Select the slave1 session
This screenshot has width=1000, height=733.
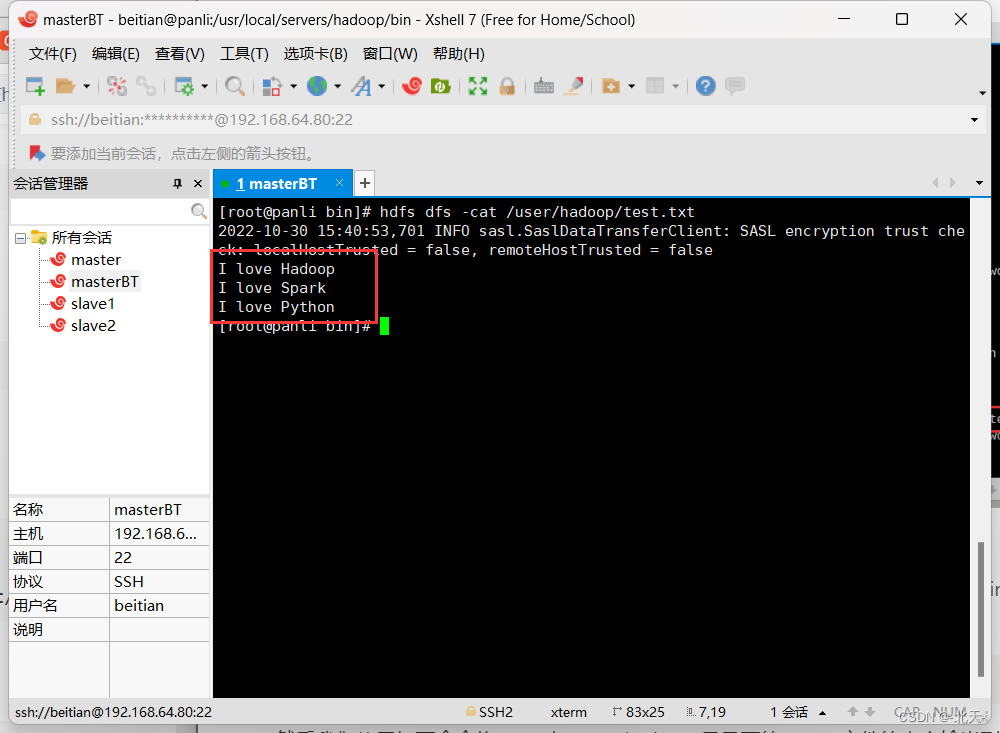tap(92, 304)
